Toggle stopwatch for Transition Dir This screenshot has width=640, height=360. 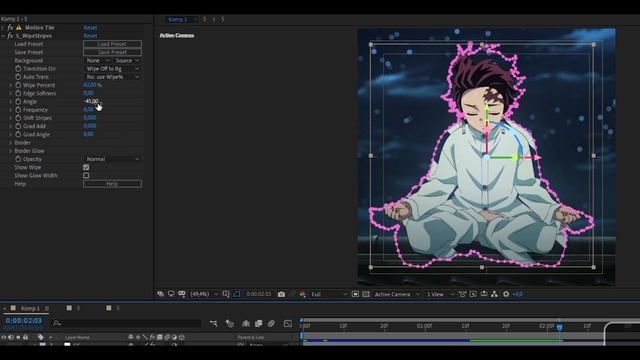[x=18, y=69]
